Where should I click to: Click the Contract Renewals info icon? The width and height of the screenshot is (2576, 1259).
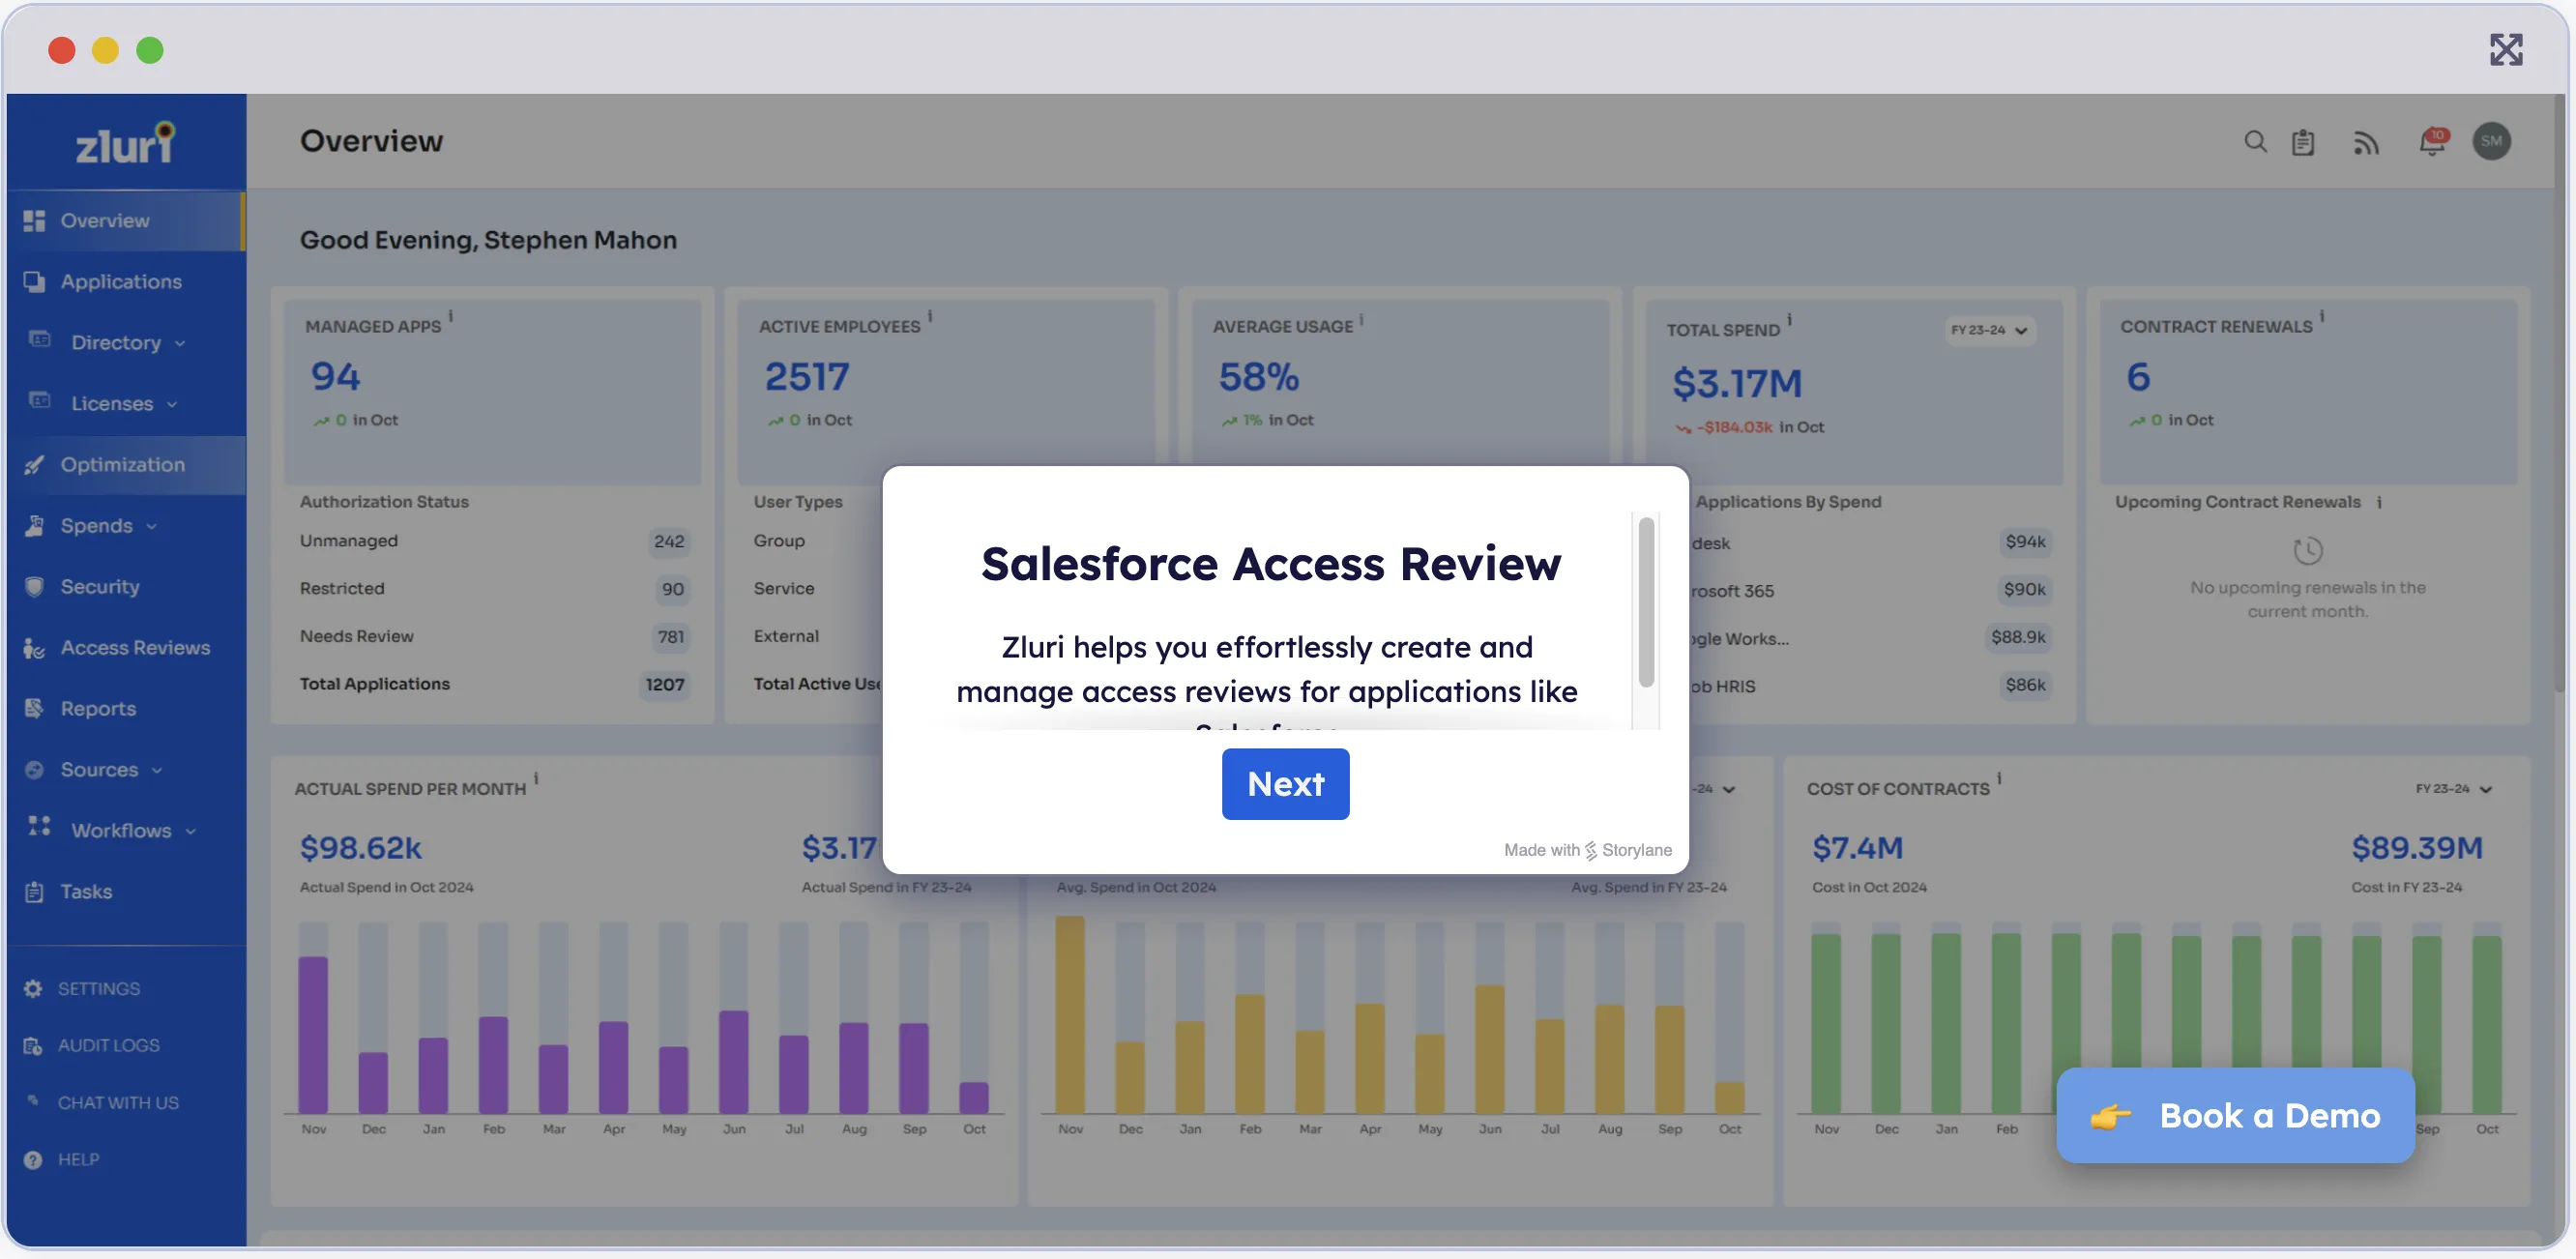point(2322,316)
